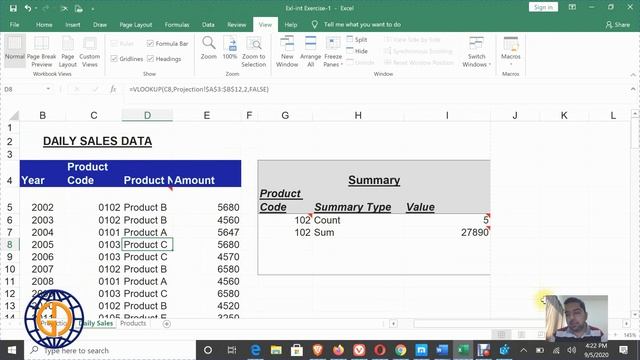Click the Select All corner triangle
Viewport: 640px width, 360px height.
point(14,116)
